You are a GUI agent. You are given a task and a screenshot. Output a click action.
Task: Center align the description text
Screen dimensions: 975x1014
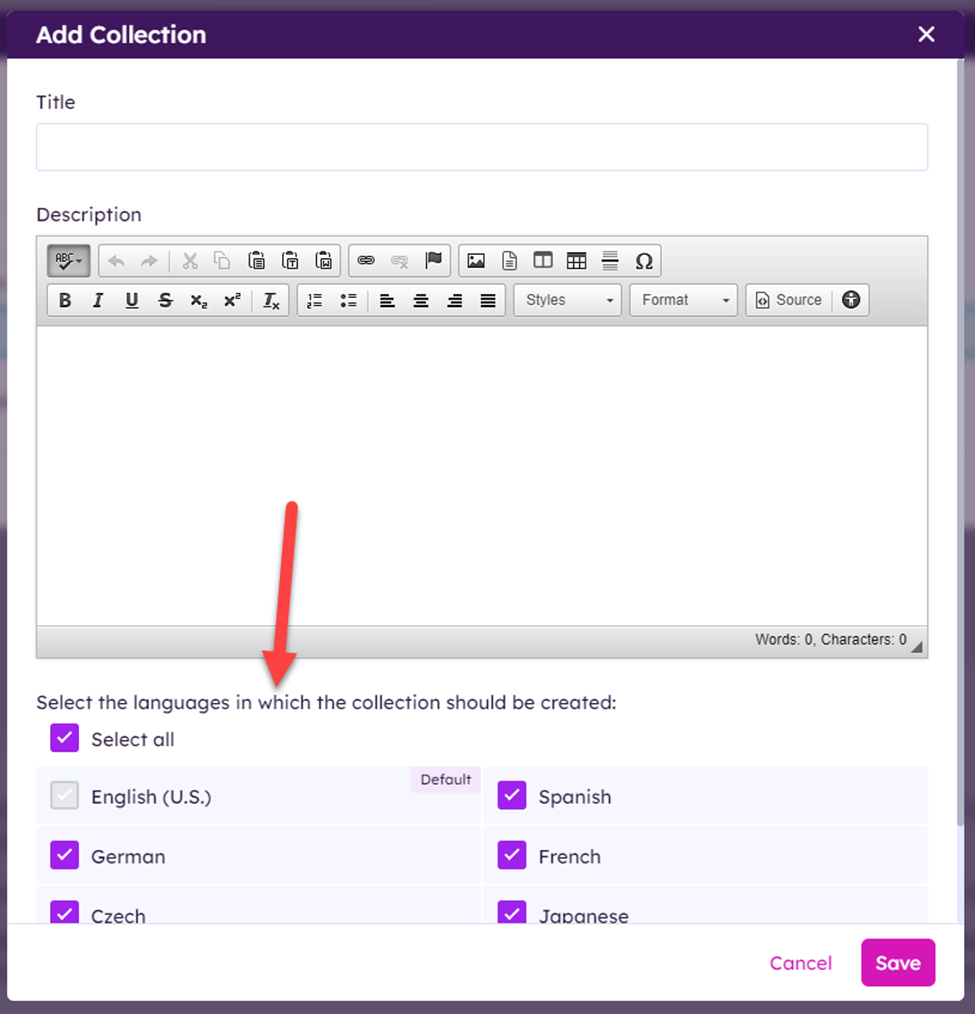point(421,300)
